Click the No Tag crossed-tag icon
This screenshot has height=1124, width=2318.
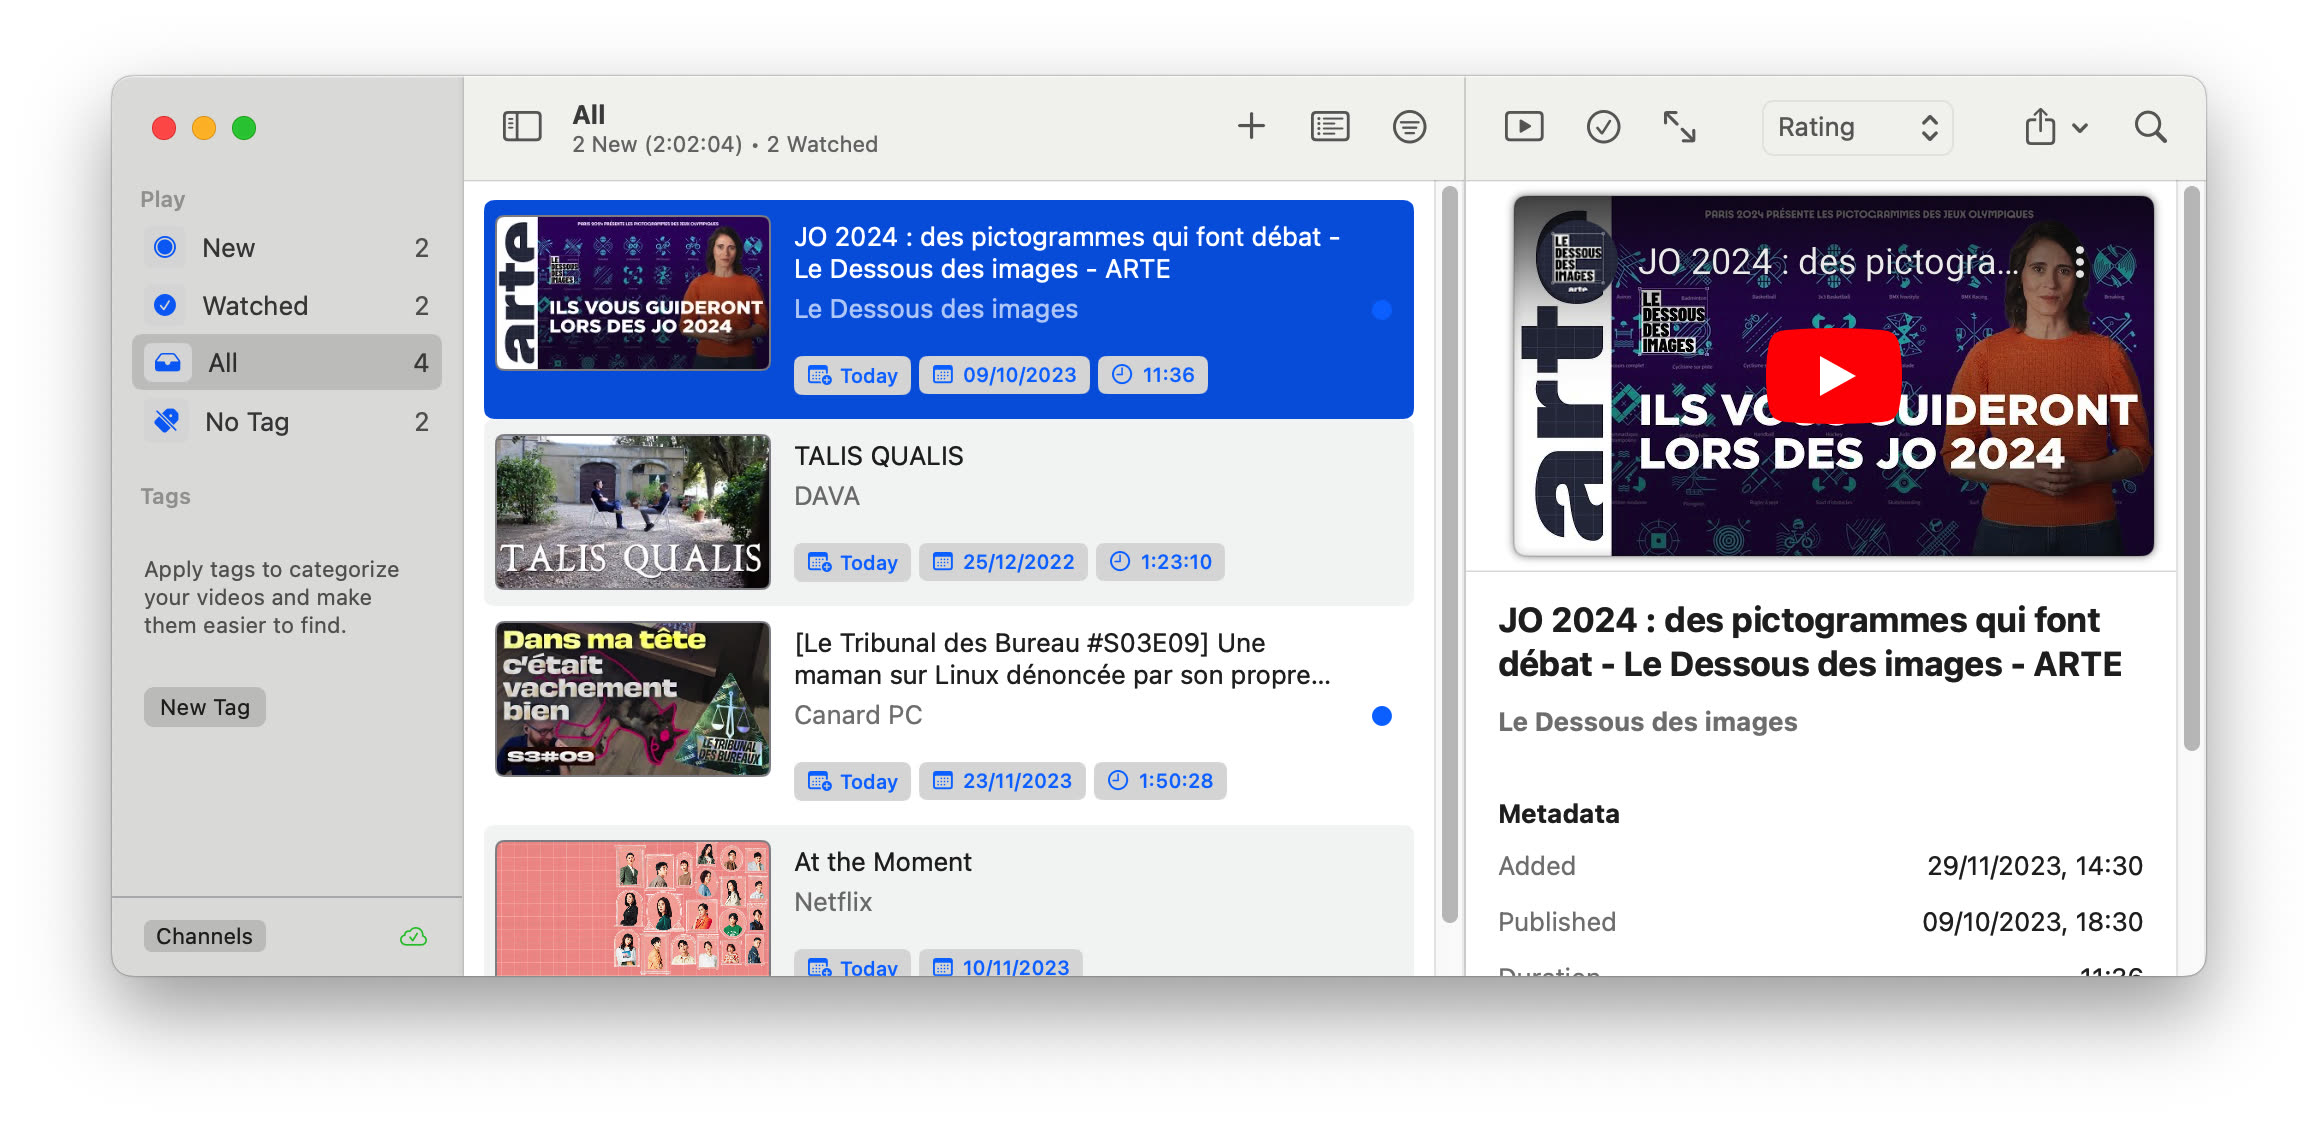[167, 421]
